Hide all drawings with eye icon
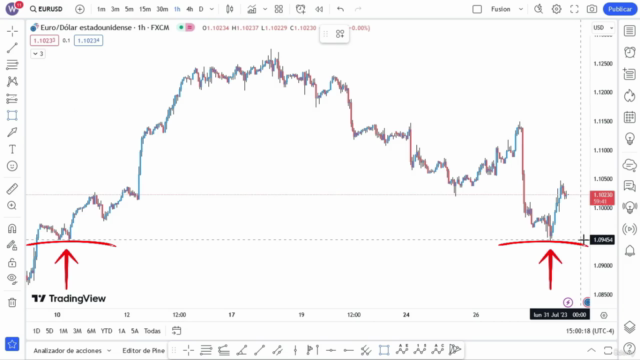Viewport: 640px width, 360px height. (x=12, y=279)
